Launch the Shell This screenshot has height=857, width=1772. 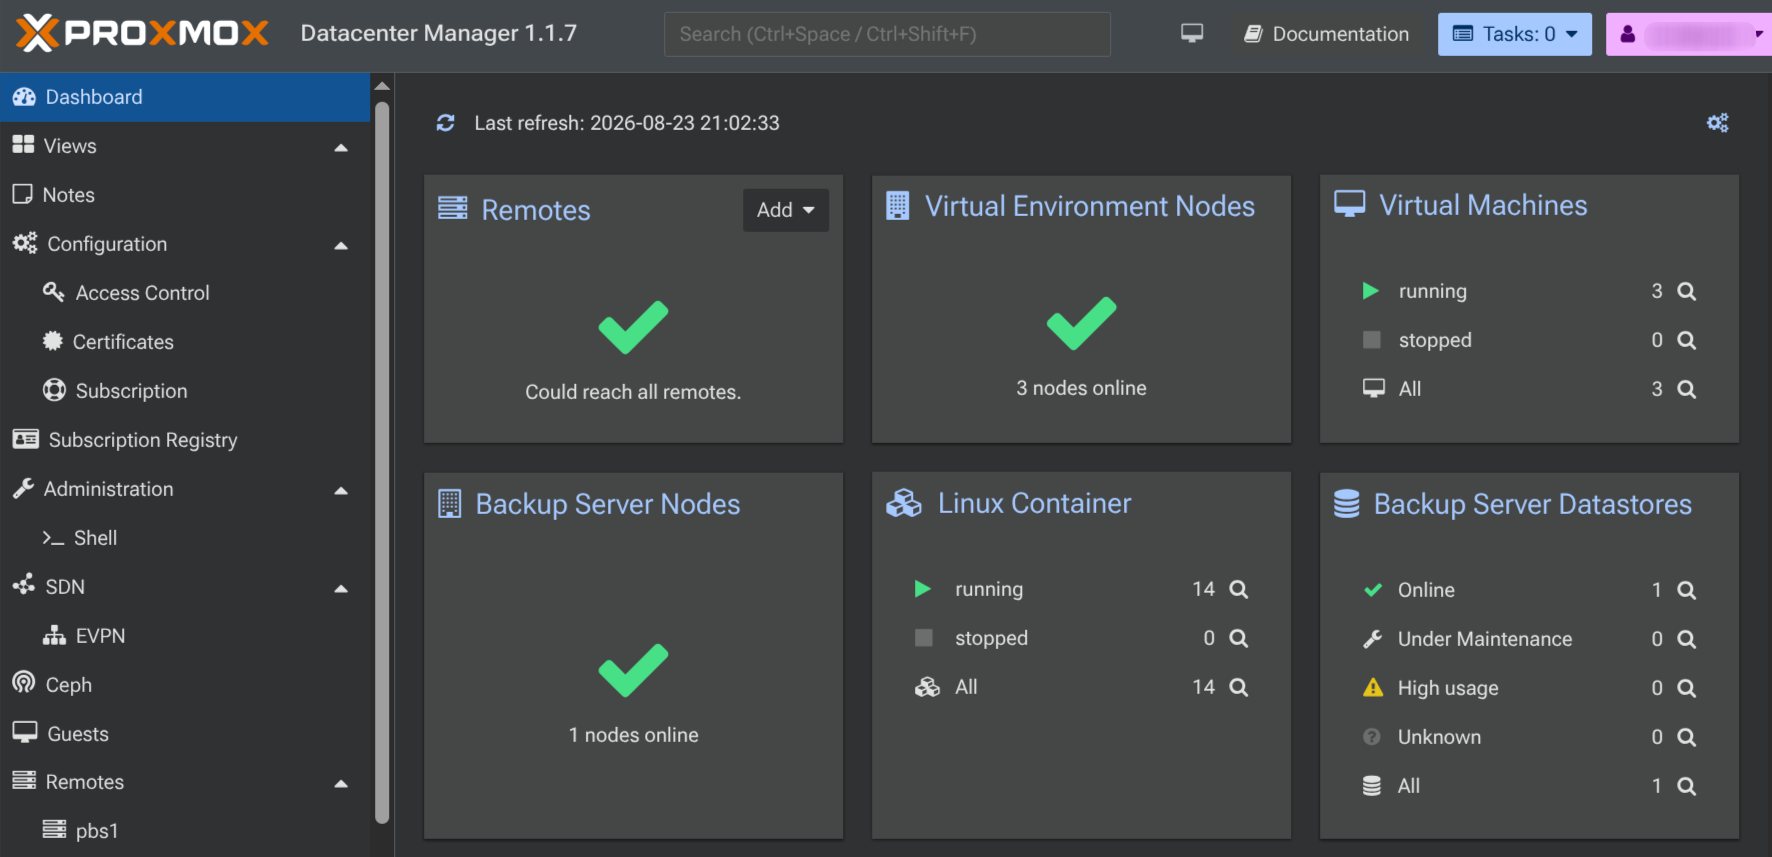point(185,538)
